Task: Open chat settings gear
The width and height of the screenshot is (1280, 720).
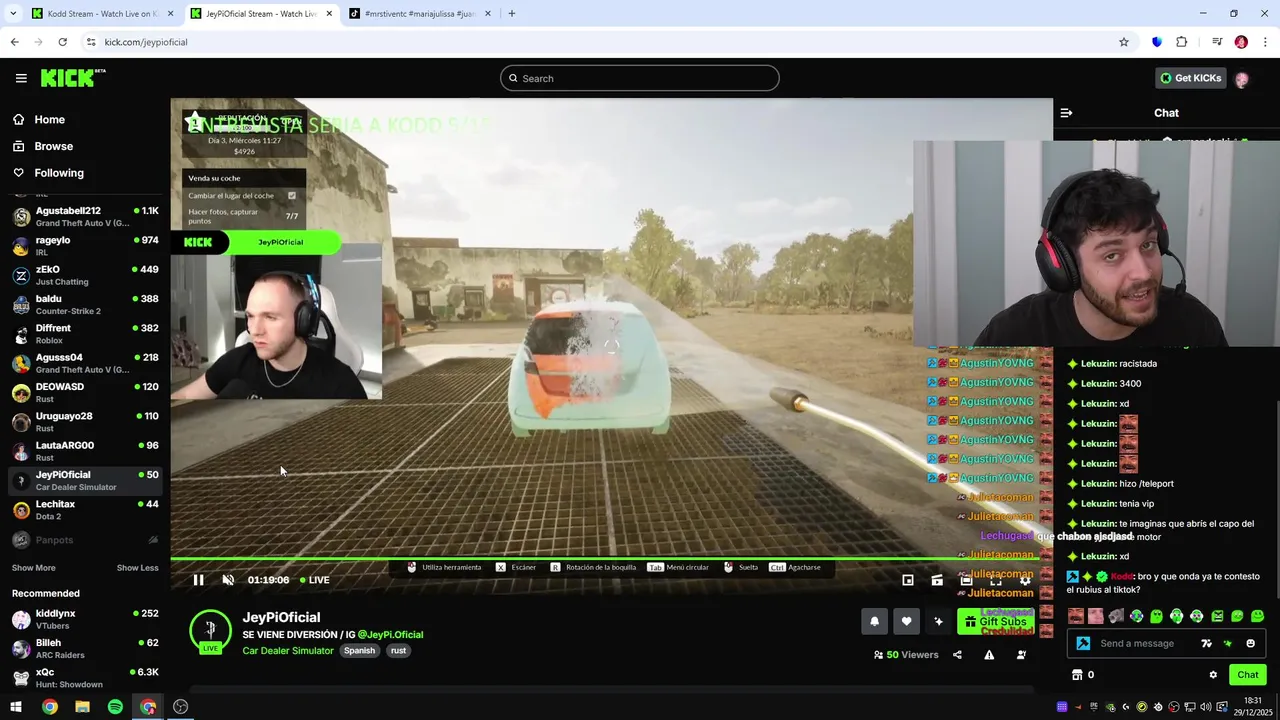Action: point(1213,675)
